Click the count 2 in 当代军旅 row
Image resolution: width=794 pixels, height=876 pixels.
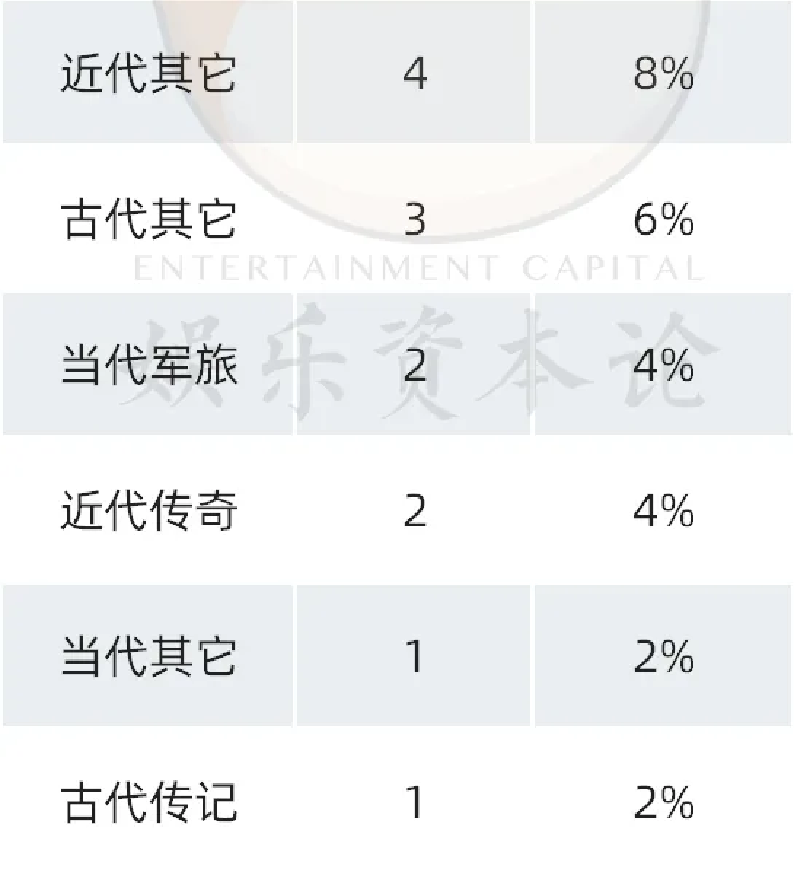(x=415, y=365)
